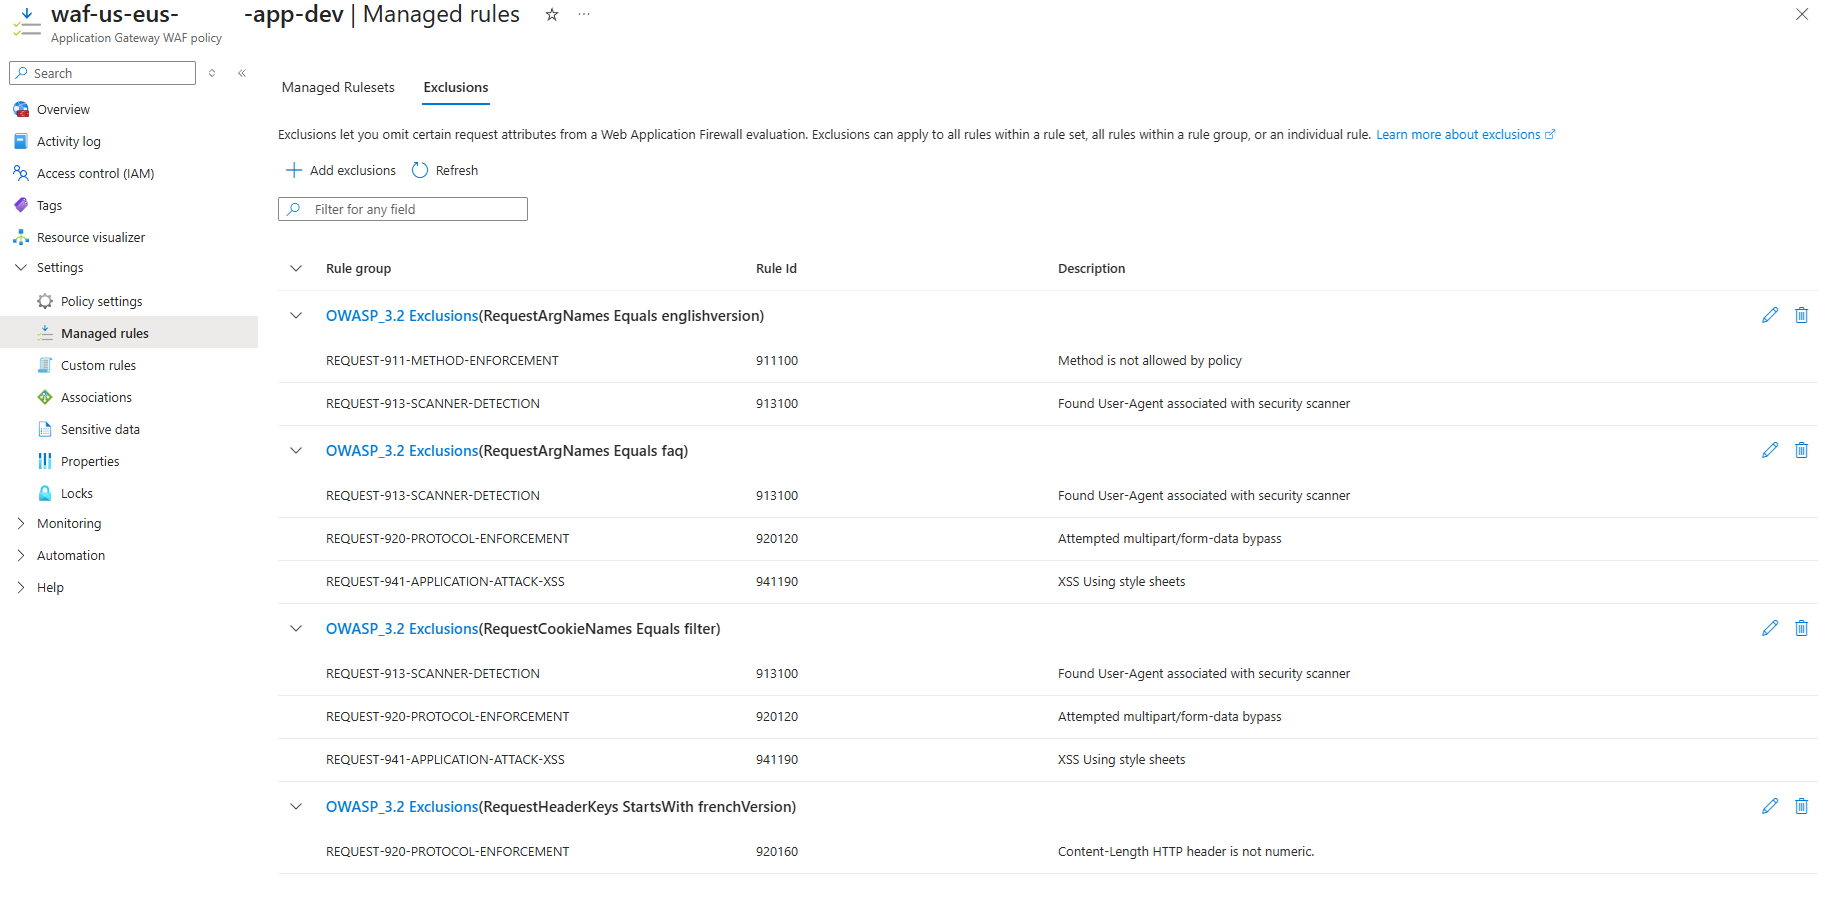This screenshot has height=912, width=1837.
Task: Click the Refresh icon button
Action: [x=420, y=171]
